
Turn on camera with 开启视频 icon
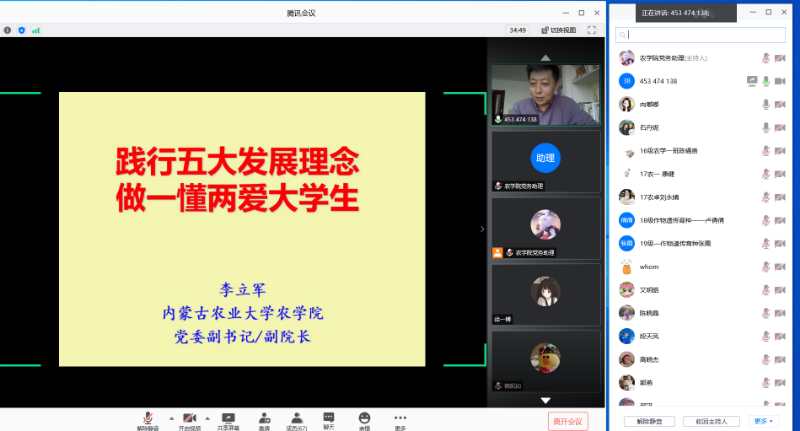[x=190, y=416]
